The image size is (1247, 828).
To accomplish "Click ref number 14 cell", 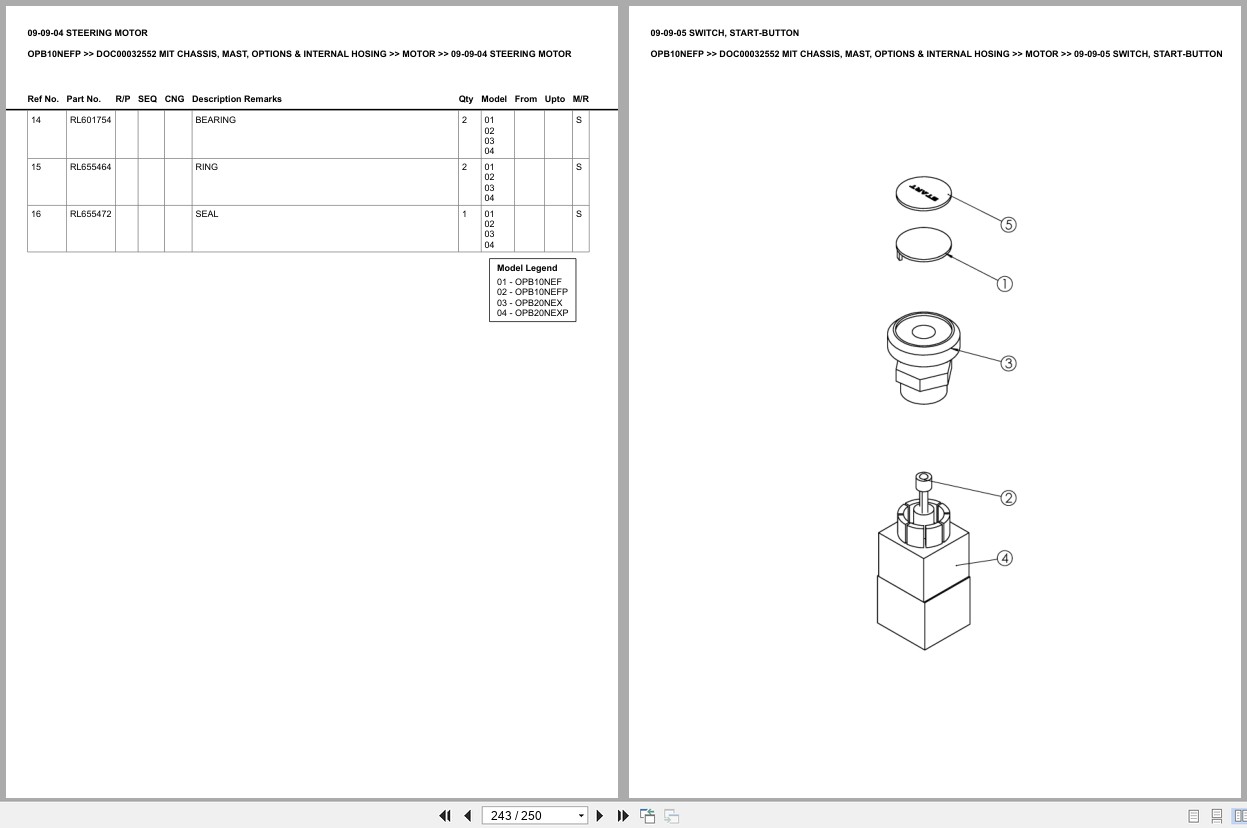I will click(x=47, y=135).
